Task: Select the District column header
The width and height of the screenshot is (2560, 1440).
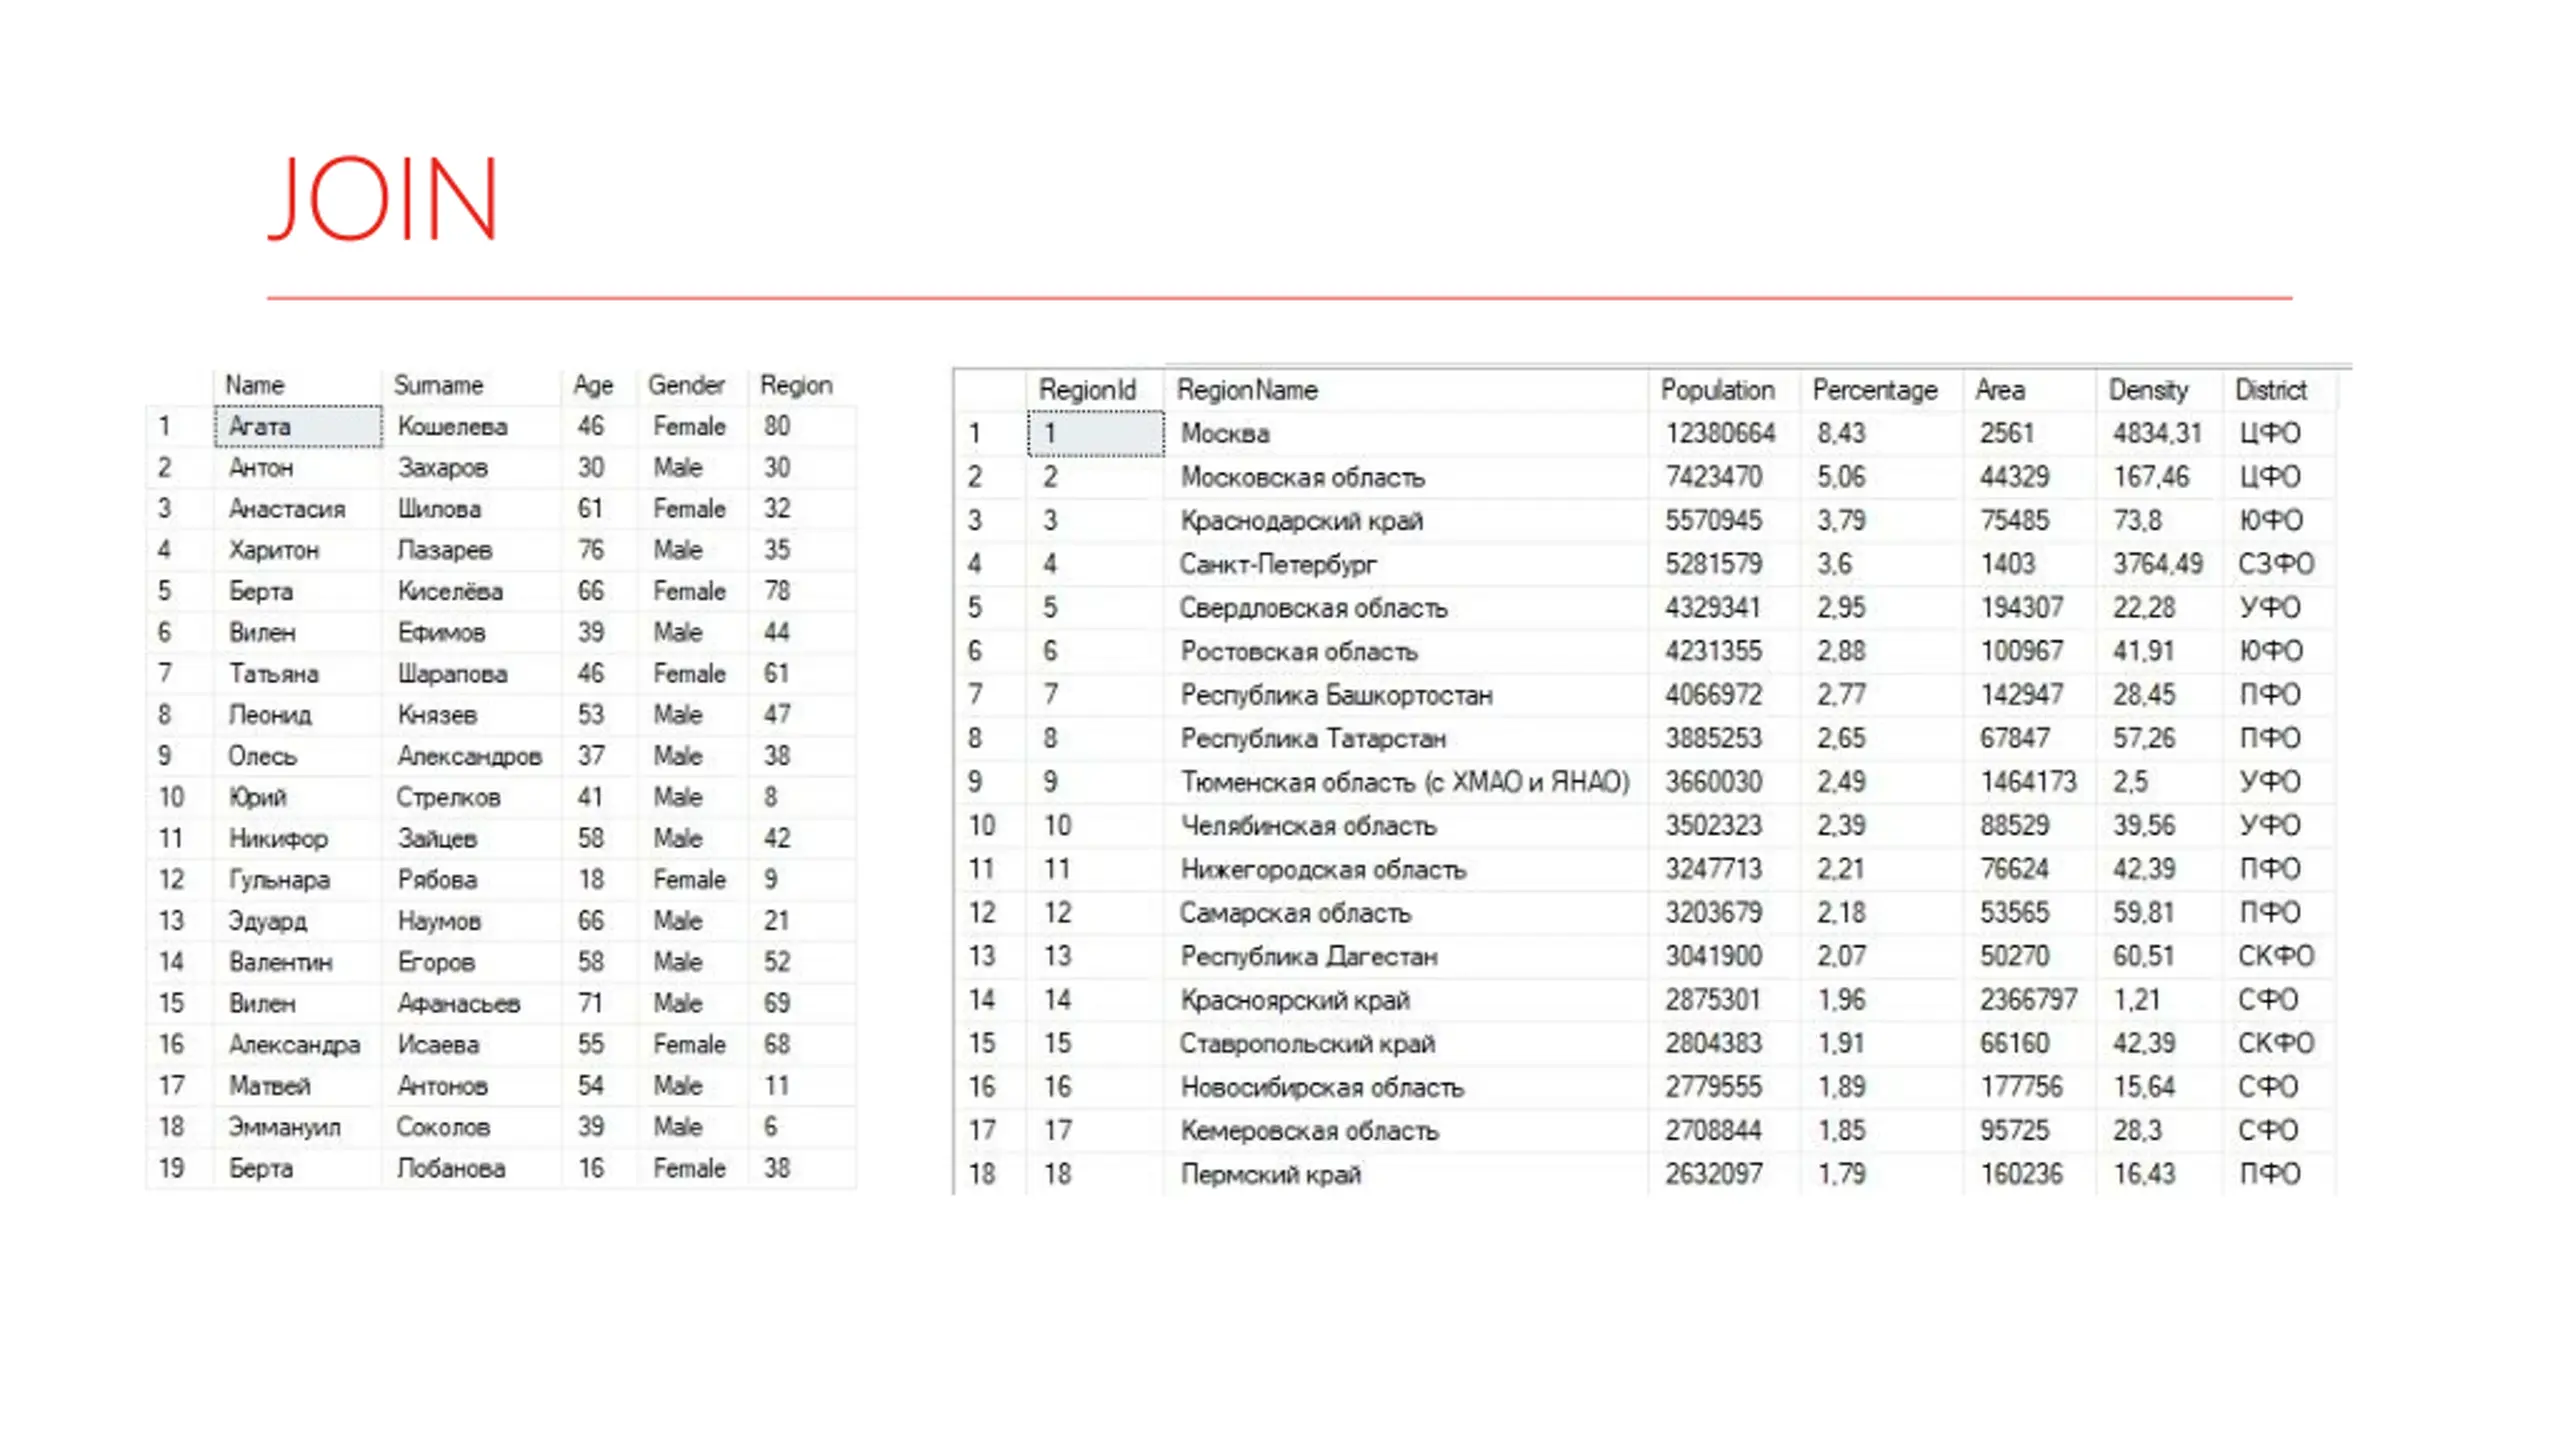Action: tap(2271, 390)
